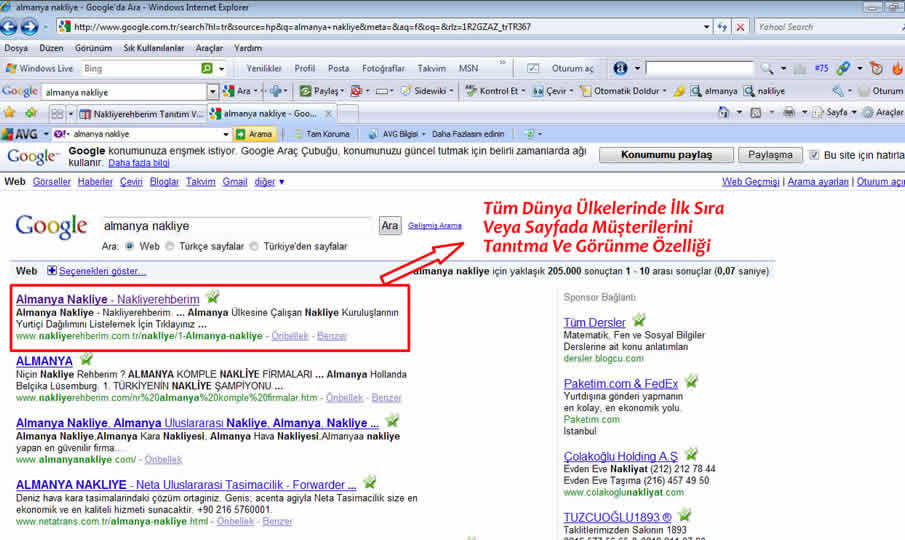Expand the 'diğer' dropdown in Google navigation
The image size is (905, 540).
[269, 182]
